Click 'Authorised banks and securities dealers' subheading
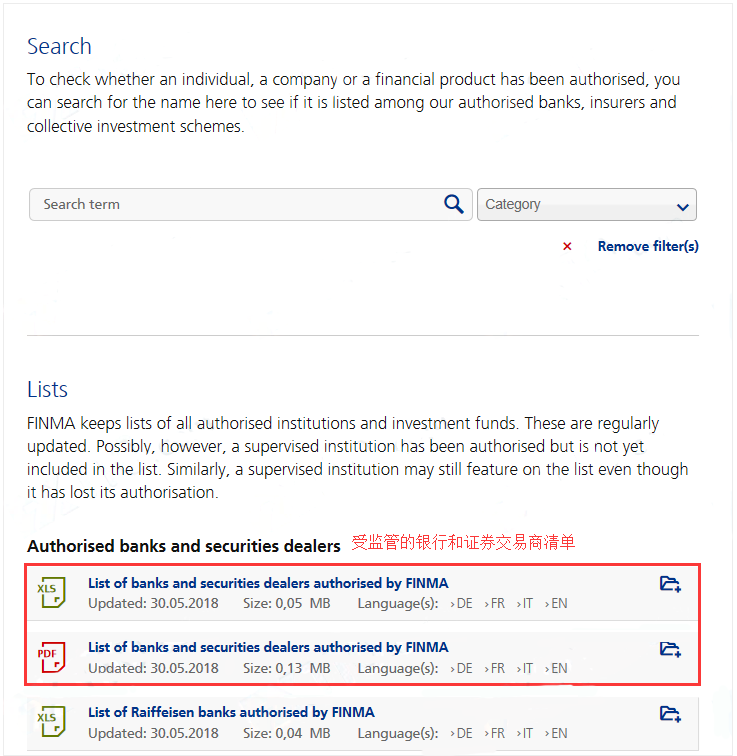The width and height of the screenshot is (737, 756). click(184, 546)
